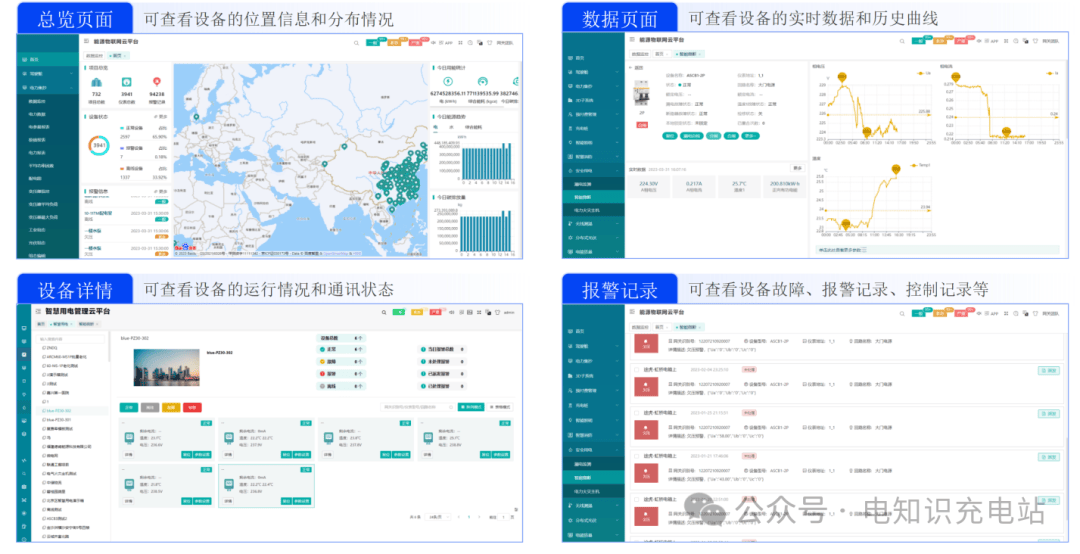Tick the checkbox on alarm row dated 2023-02-04

[637, 369]
